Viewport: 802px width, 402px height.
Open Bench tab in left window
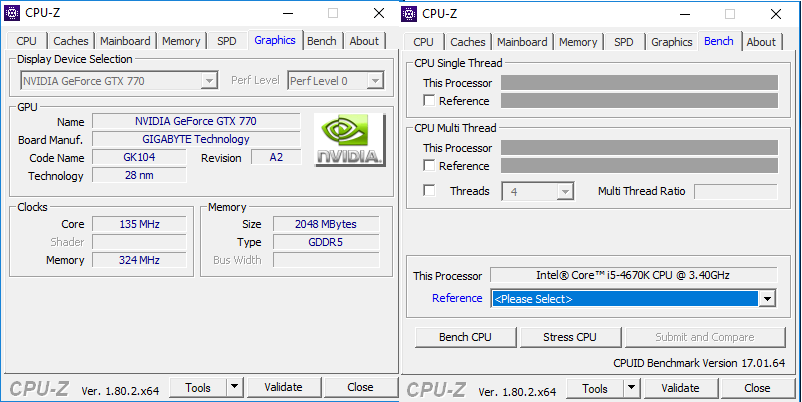click(x=322, y=41)
